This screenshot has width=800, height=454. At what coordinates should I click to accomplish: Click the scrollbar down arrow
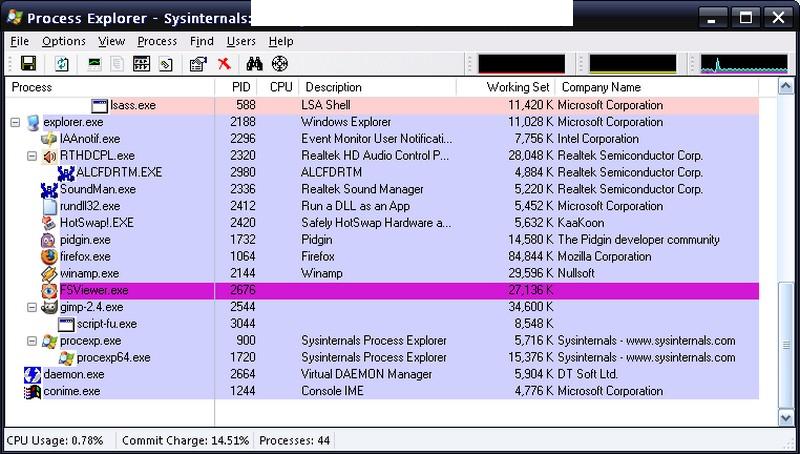pos(786,418)
